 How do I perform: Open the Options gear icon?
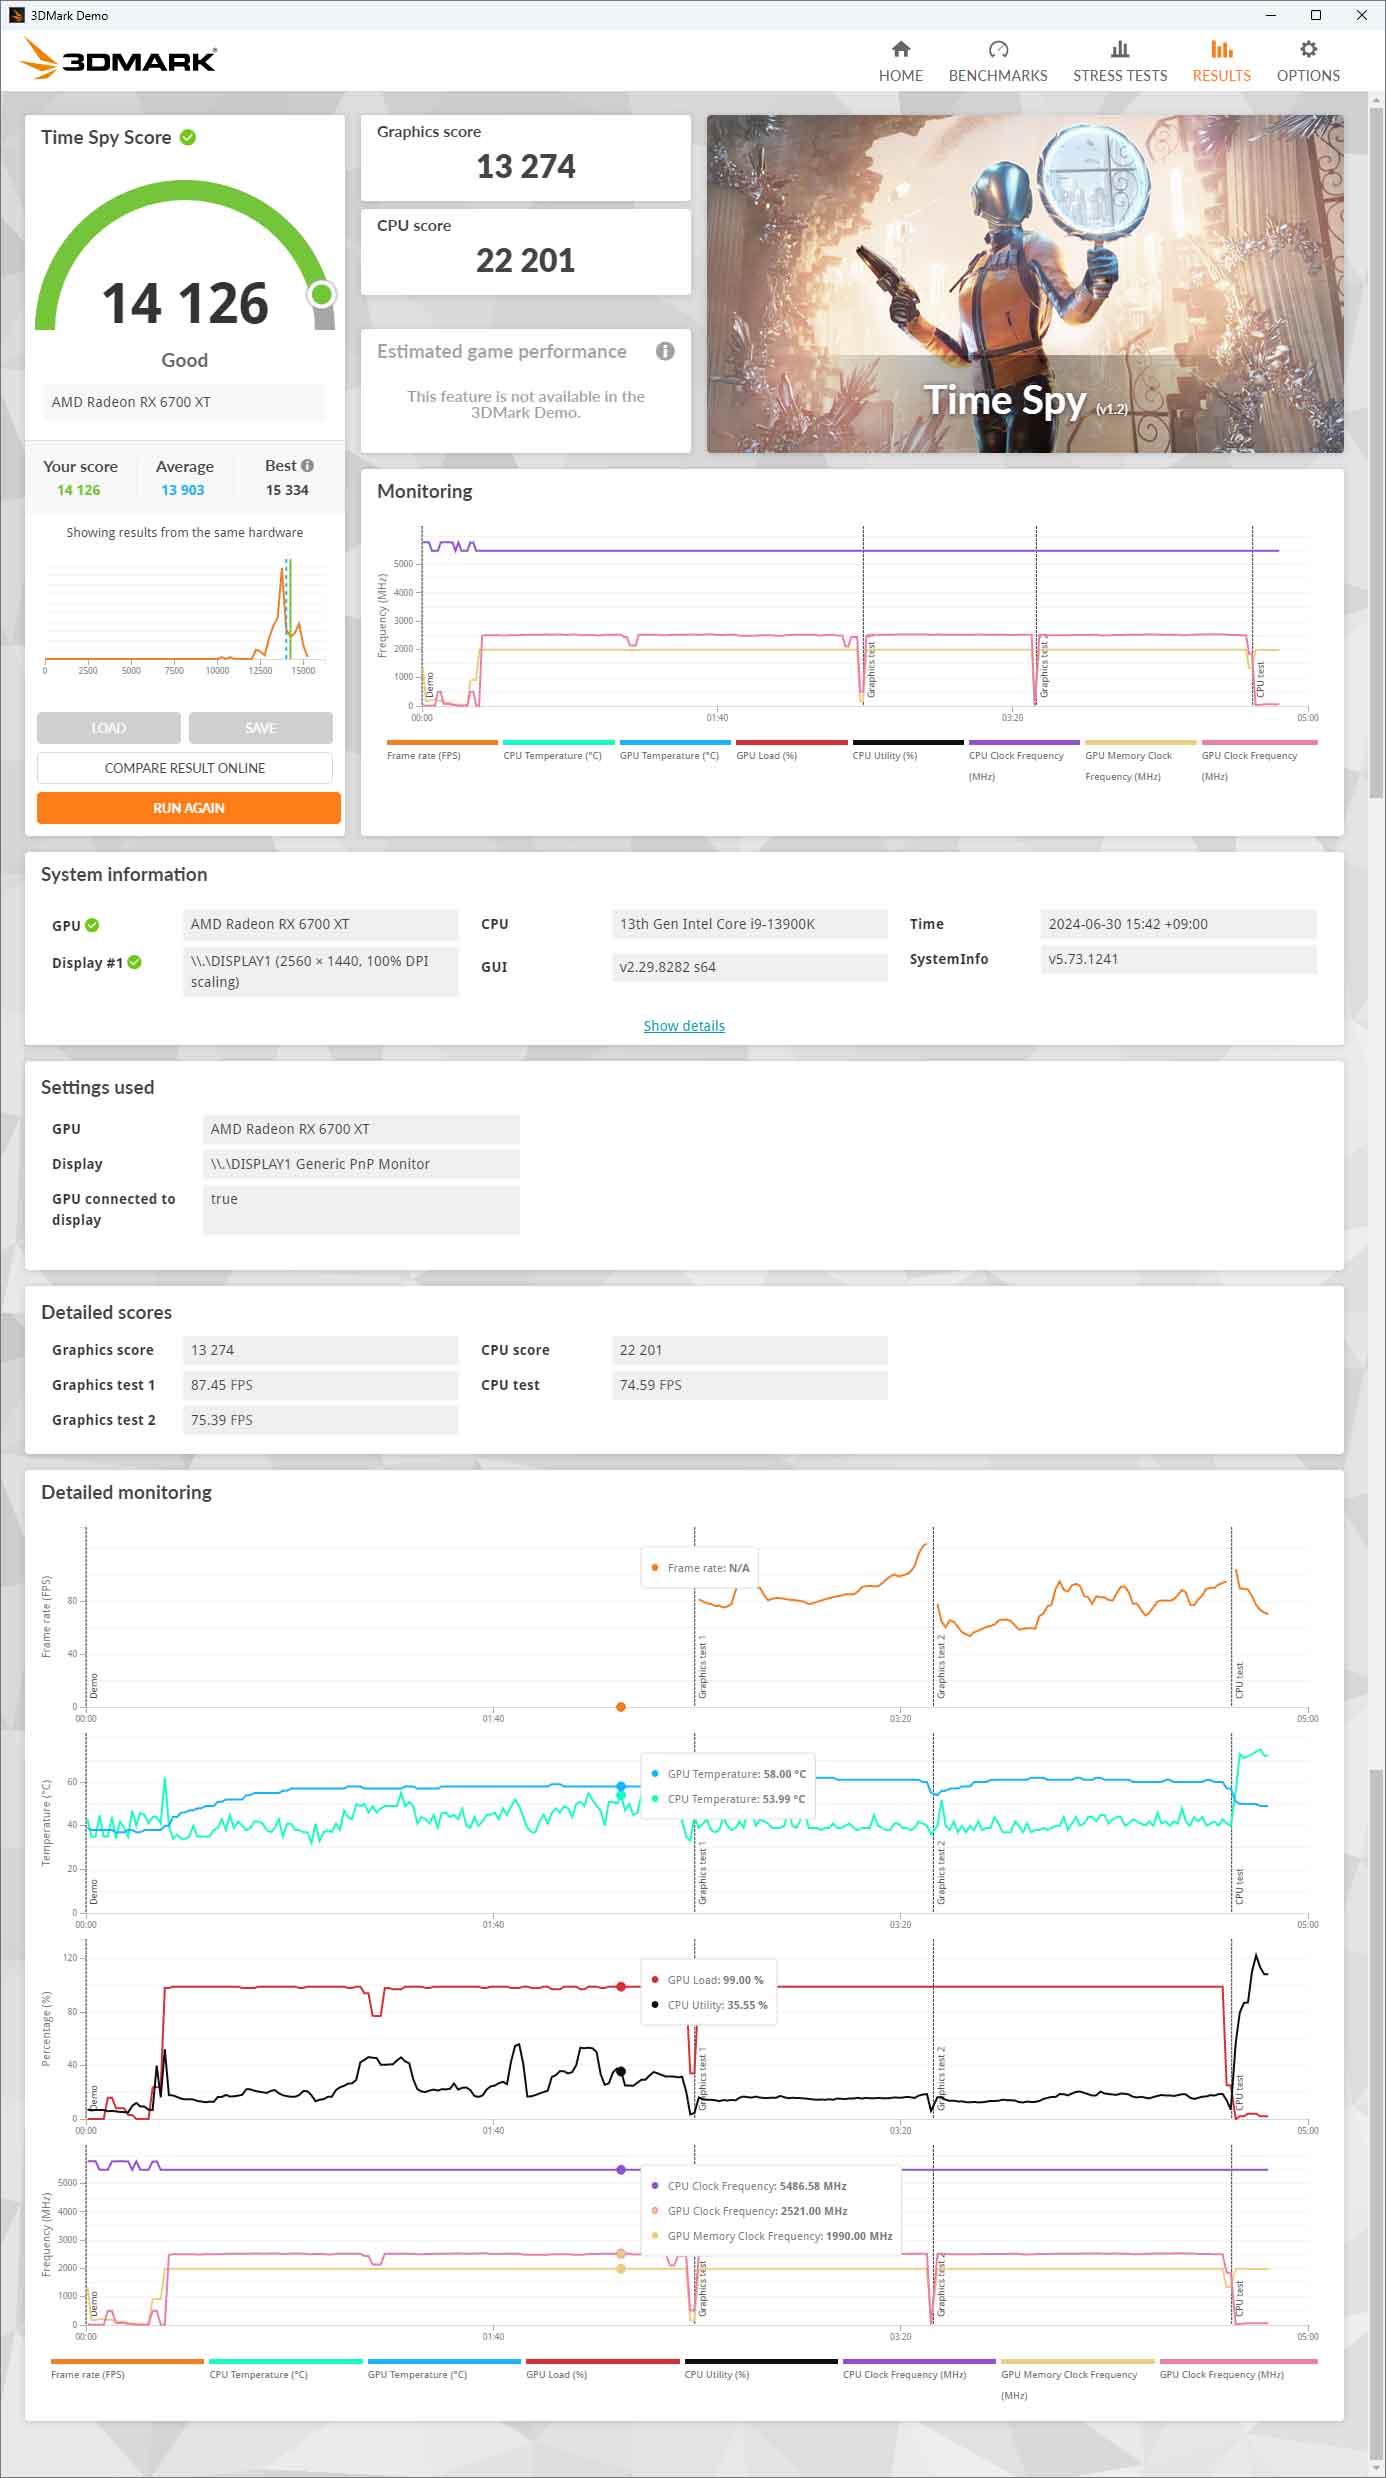point(1307,50)
